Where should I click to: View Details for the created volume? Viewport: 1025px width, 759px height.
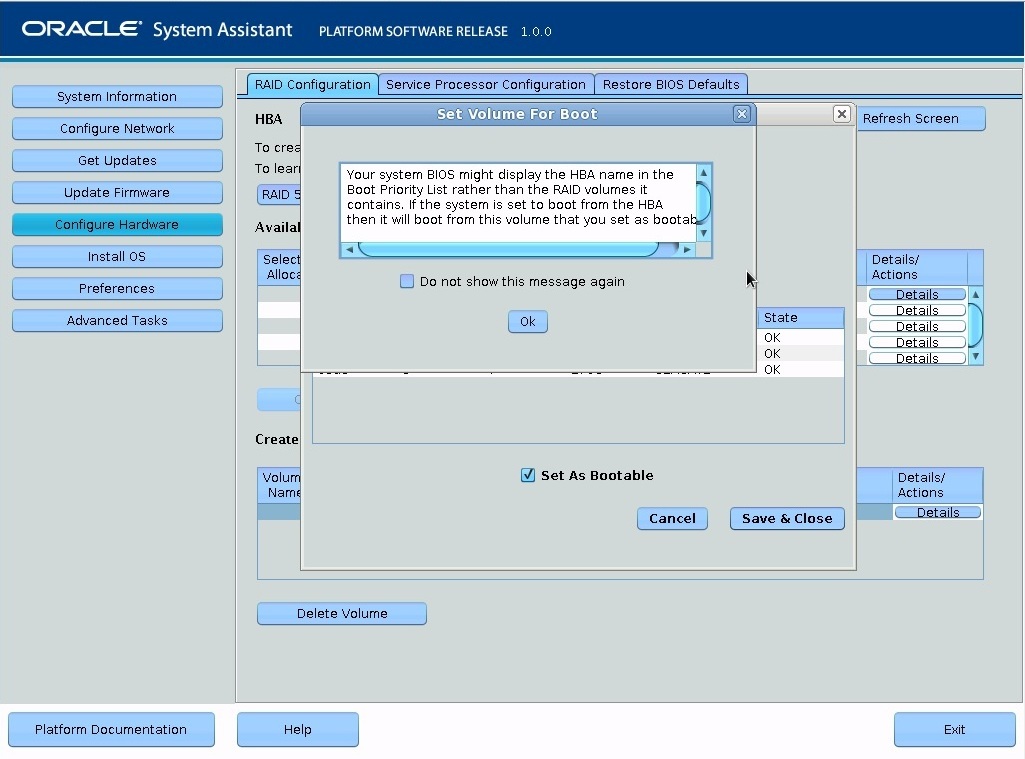coord(937,511)
